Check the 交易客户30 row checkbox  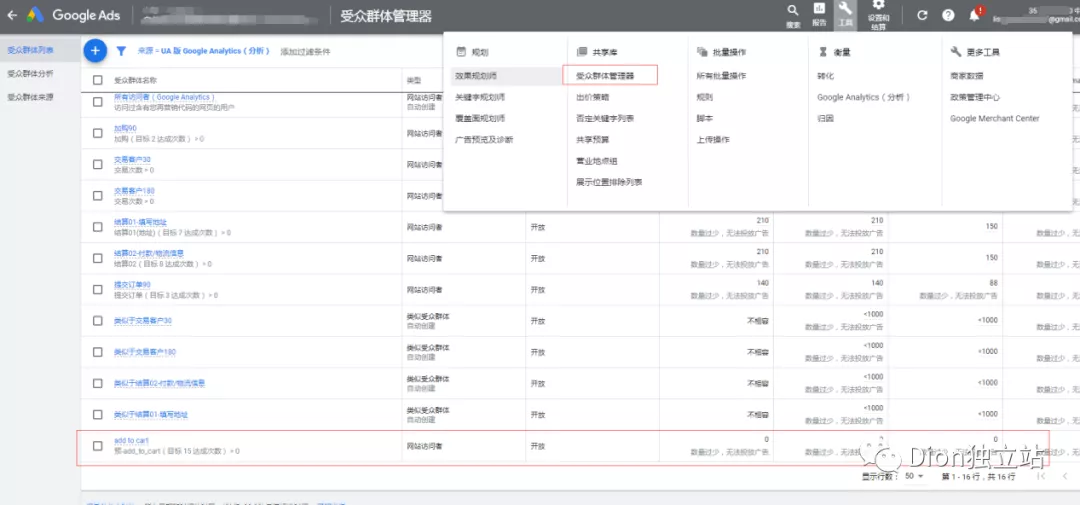97,164
